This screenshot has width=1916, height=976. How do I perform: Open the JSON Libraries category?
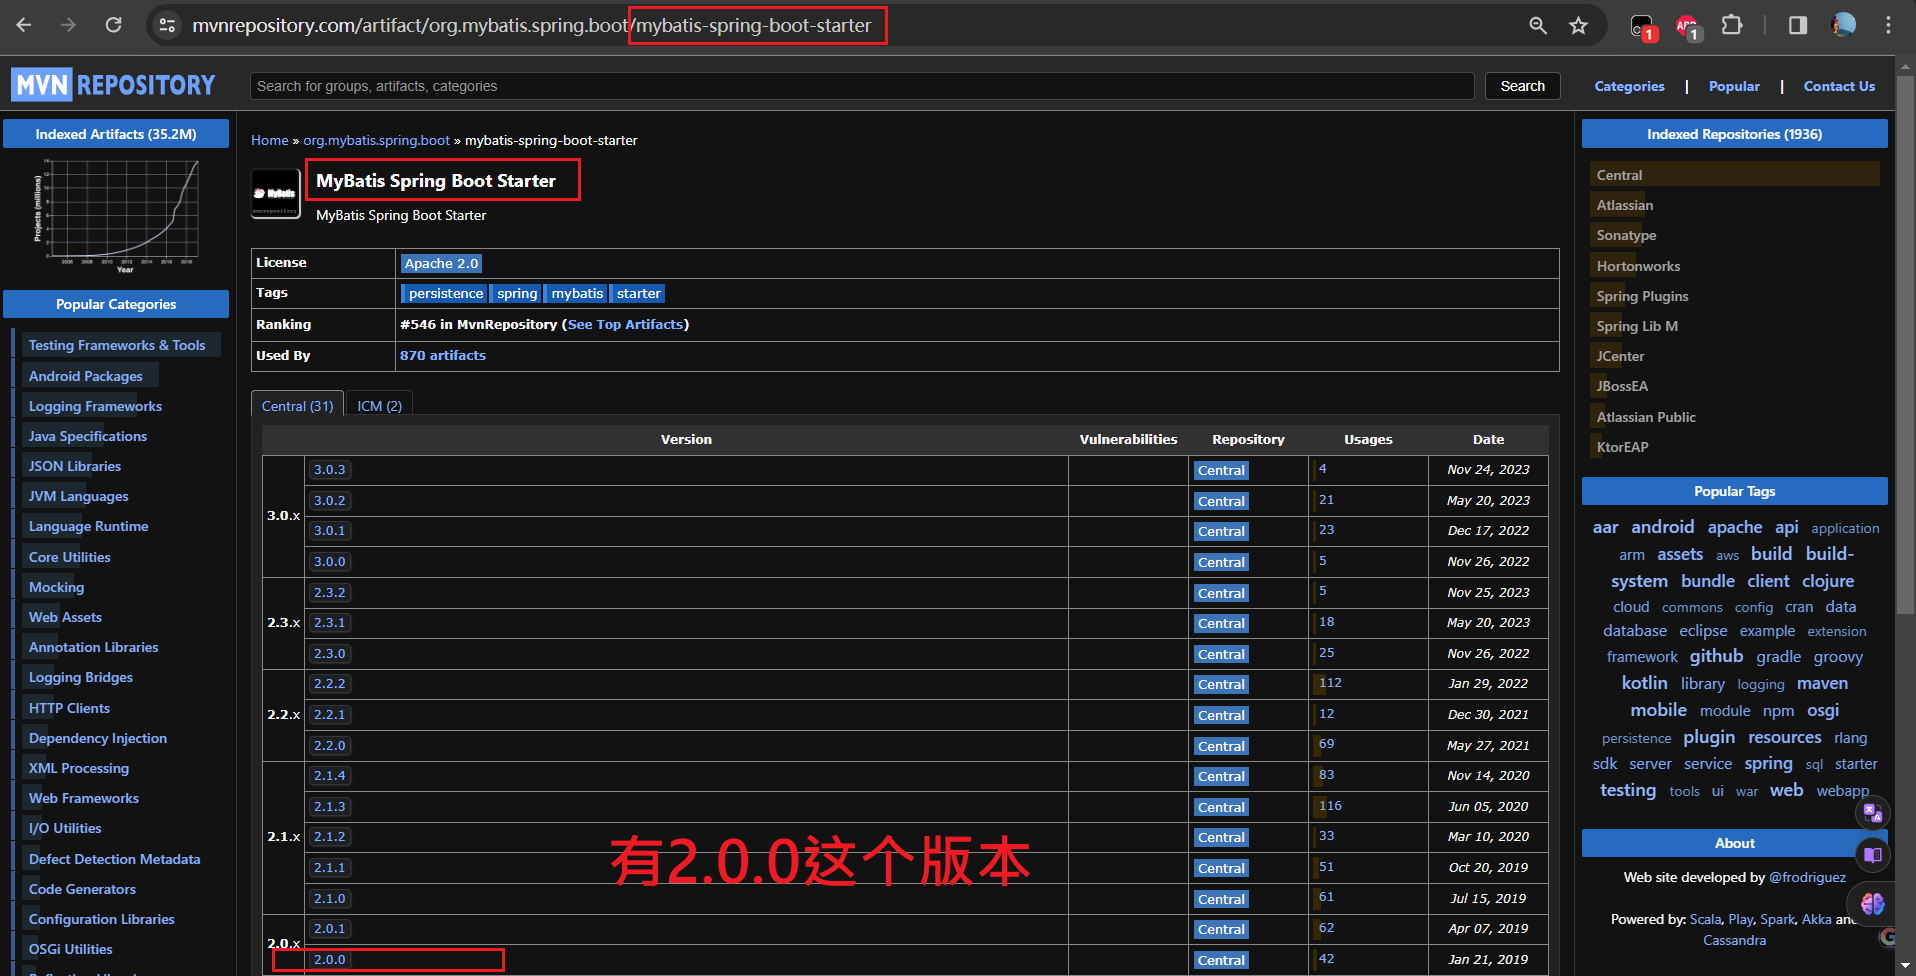pos(75,466)
